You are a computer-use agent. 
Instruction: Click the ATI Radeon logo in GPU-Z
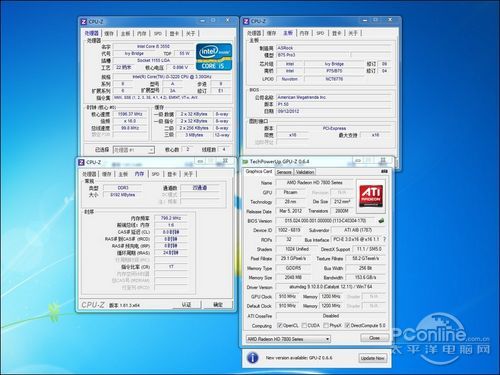coord(371,196)
